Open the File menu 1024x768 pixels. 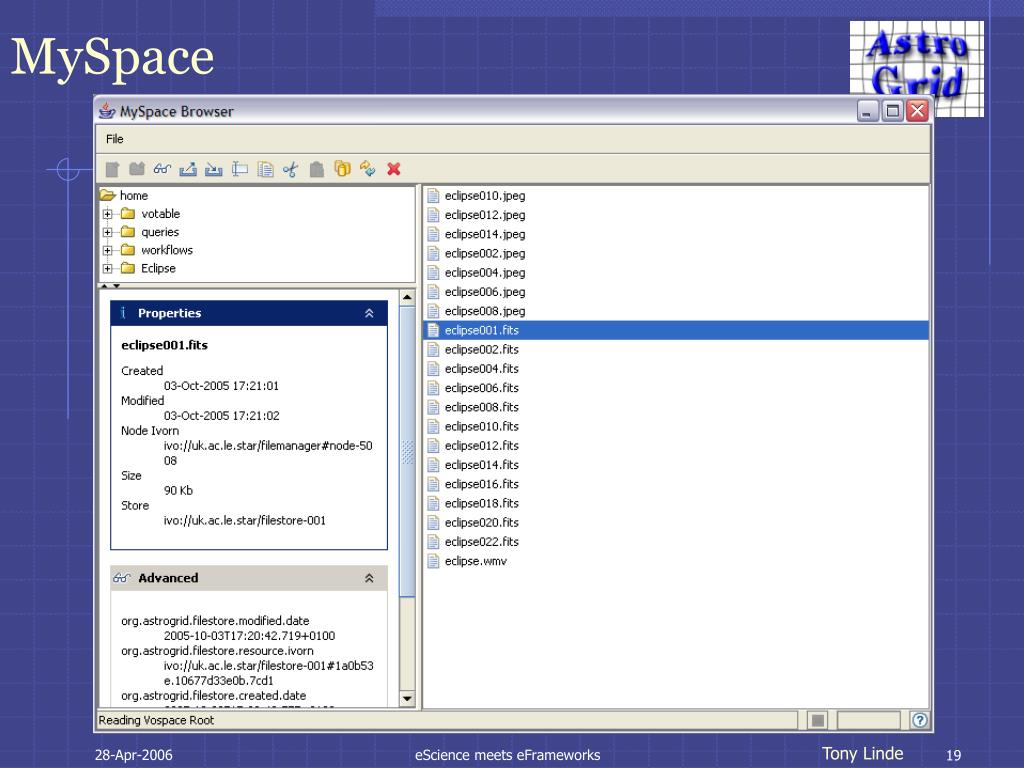click(x=115, y=138)
